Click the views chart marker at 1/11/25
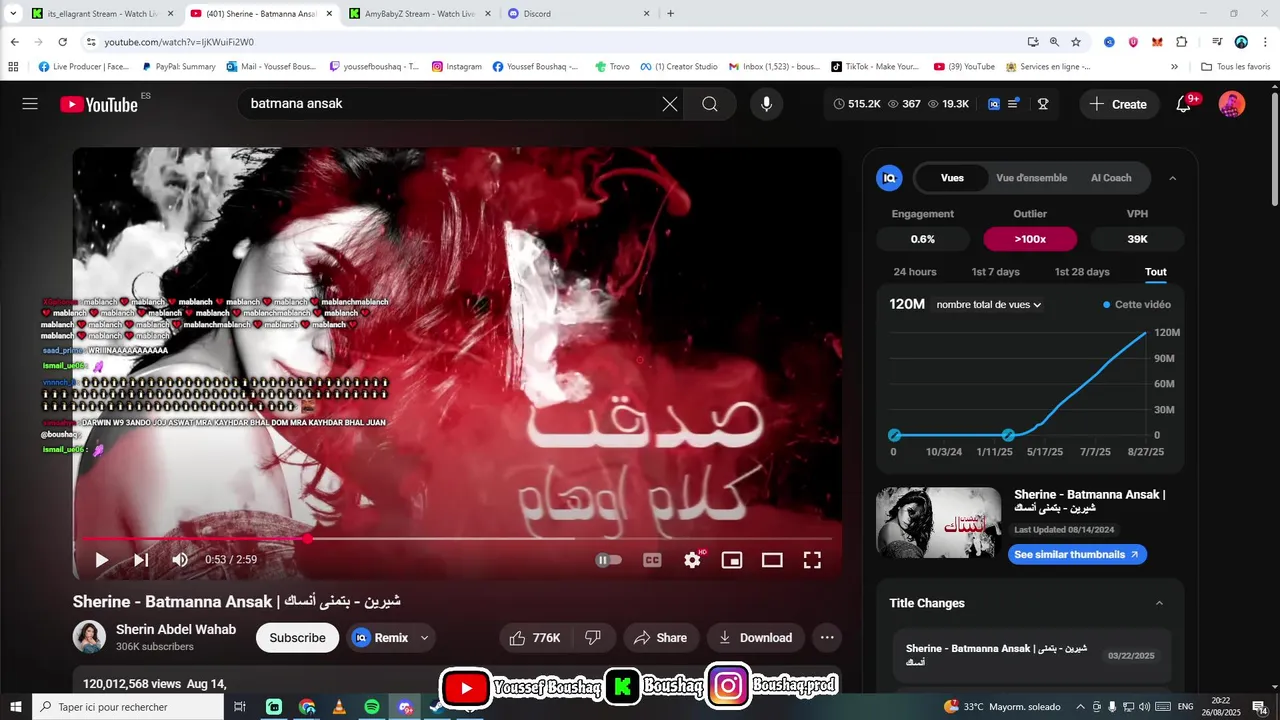Screen dimensions: 1280x720 pos(1008,435)
